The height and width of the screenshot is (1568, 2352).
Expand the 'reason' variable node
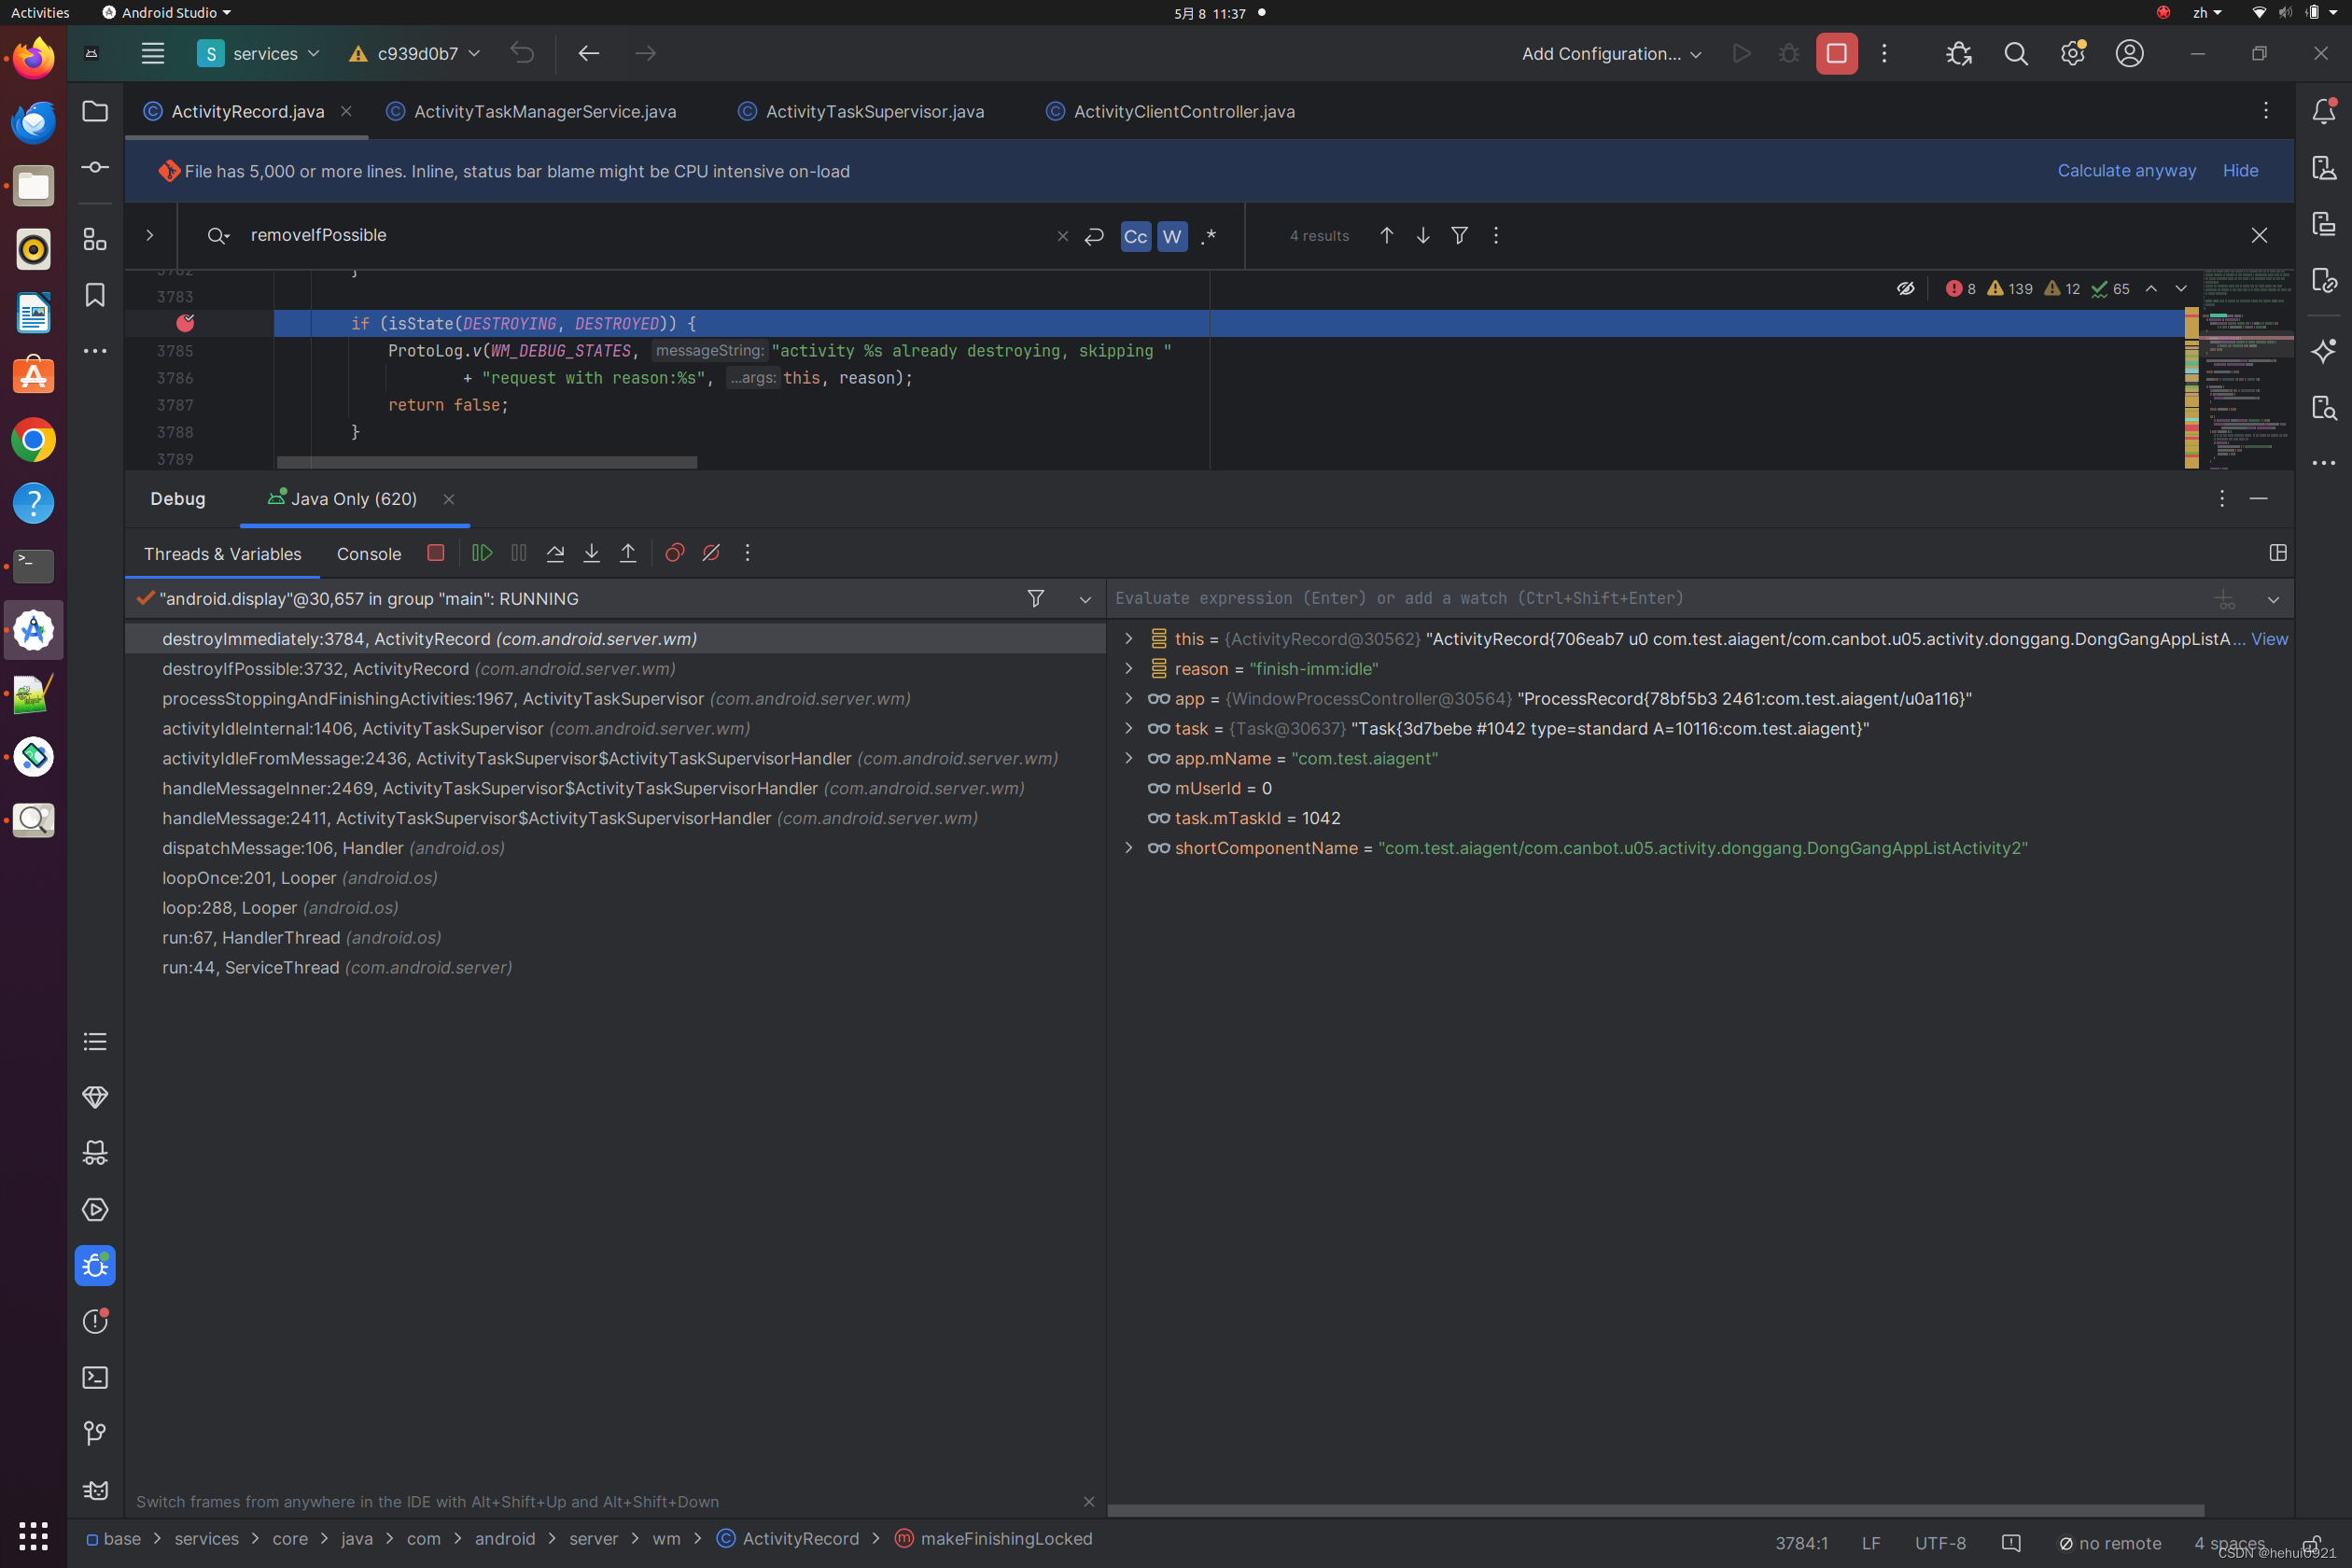(1129, 668)
